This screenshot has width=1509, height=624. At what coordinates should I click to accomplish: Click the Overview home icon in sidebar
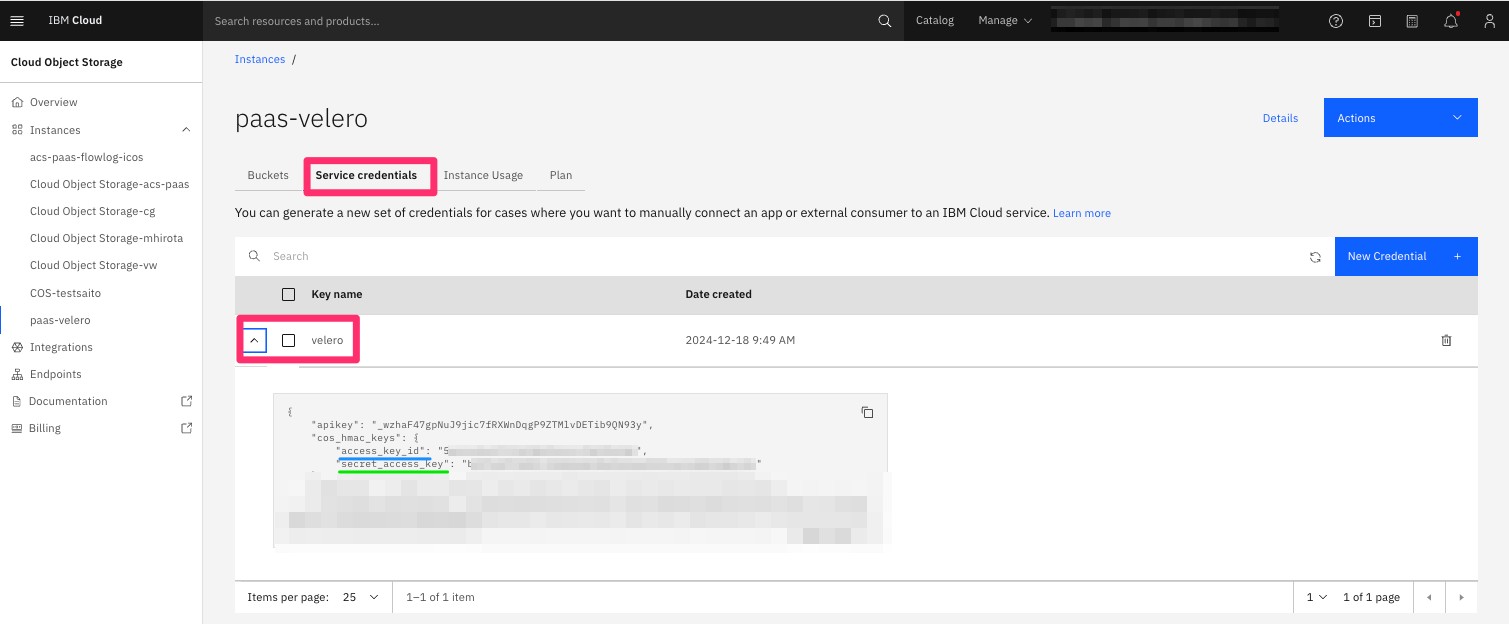[17, 102]
